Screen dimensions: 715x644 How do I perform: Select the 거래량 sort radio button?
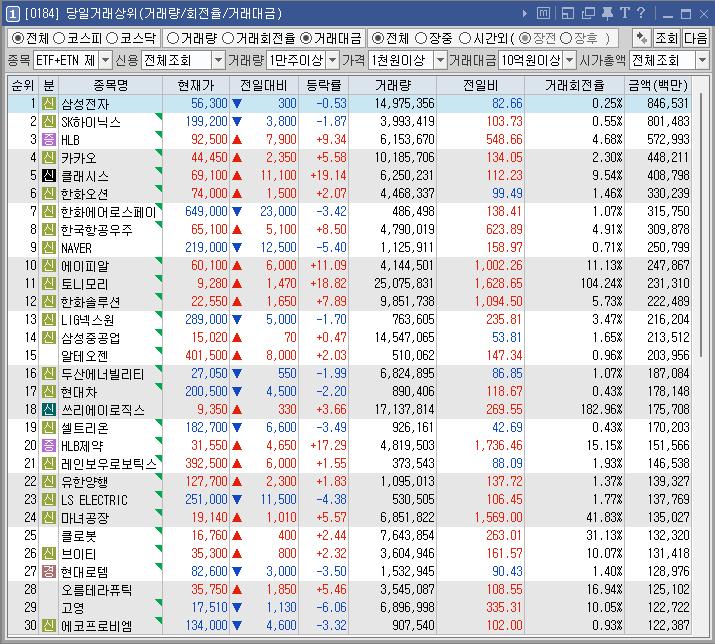point(173,38)
